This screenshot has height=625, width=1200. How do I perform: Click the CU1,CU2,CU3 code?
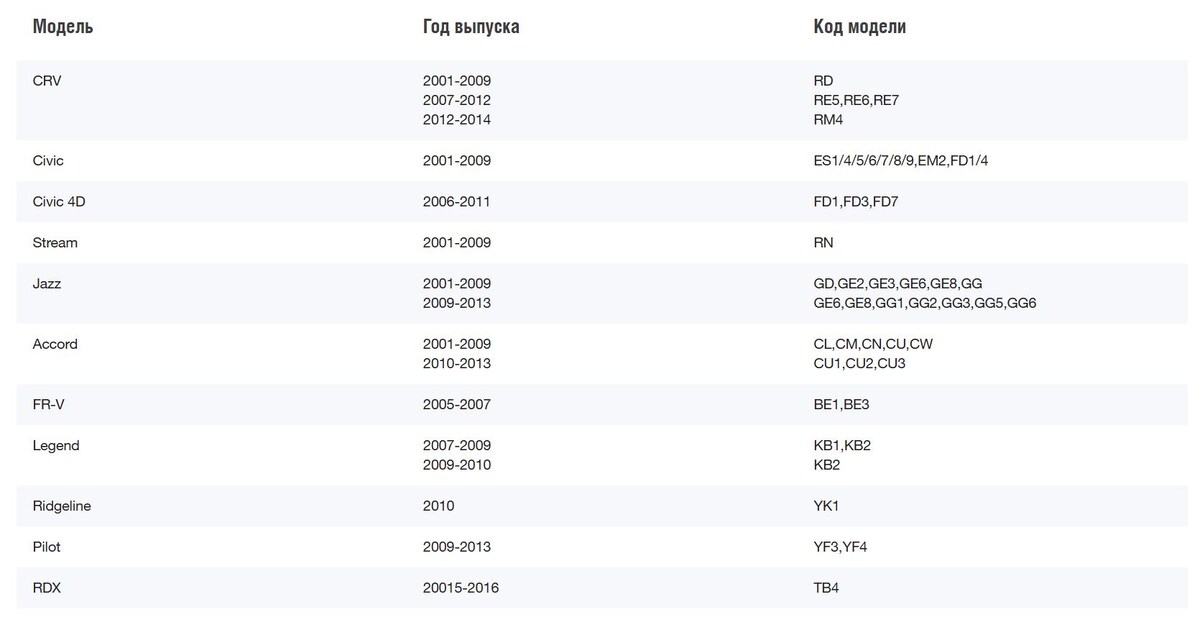(860, 363)
